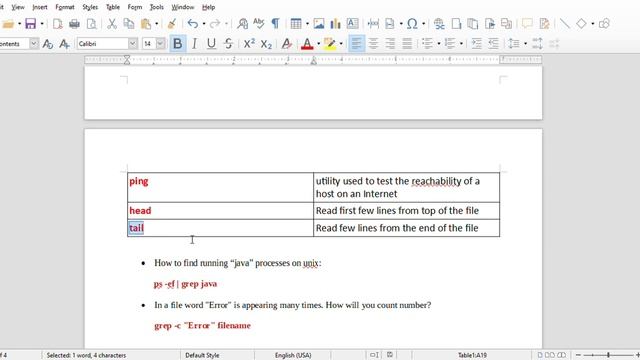Click word count 'Selected: 1 word, 4 characters'

tap(86, 356)
